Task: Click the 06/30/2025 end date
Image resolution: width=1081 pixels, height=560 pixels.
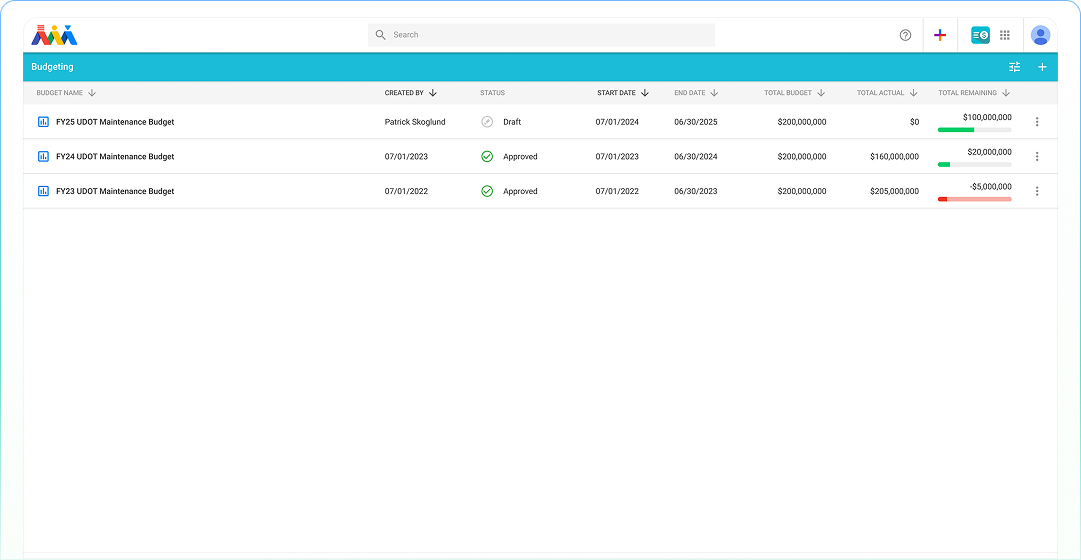Action: [x=696, y=122]
